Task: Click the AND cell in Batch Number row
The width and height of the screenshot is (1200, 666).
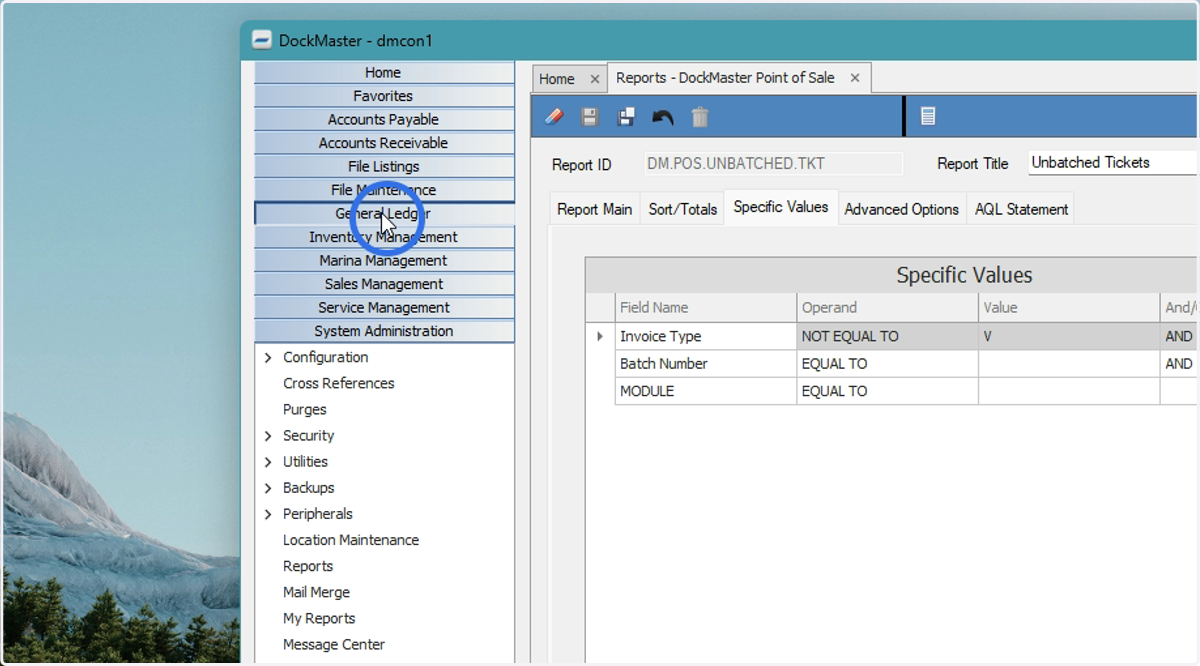Action: [1180, 364]
